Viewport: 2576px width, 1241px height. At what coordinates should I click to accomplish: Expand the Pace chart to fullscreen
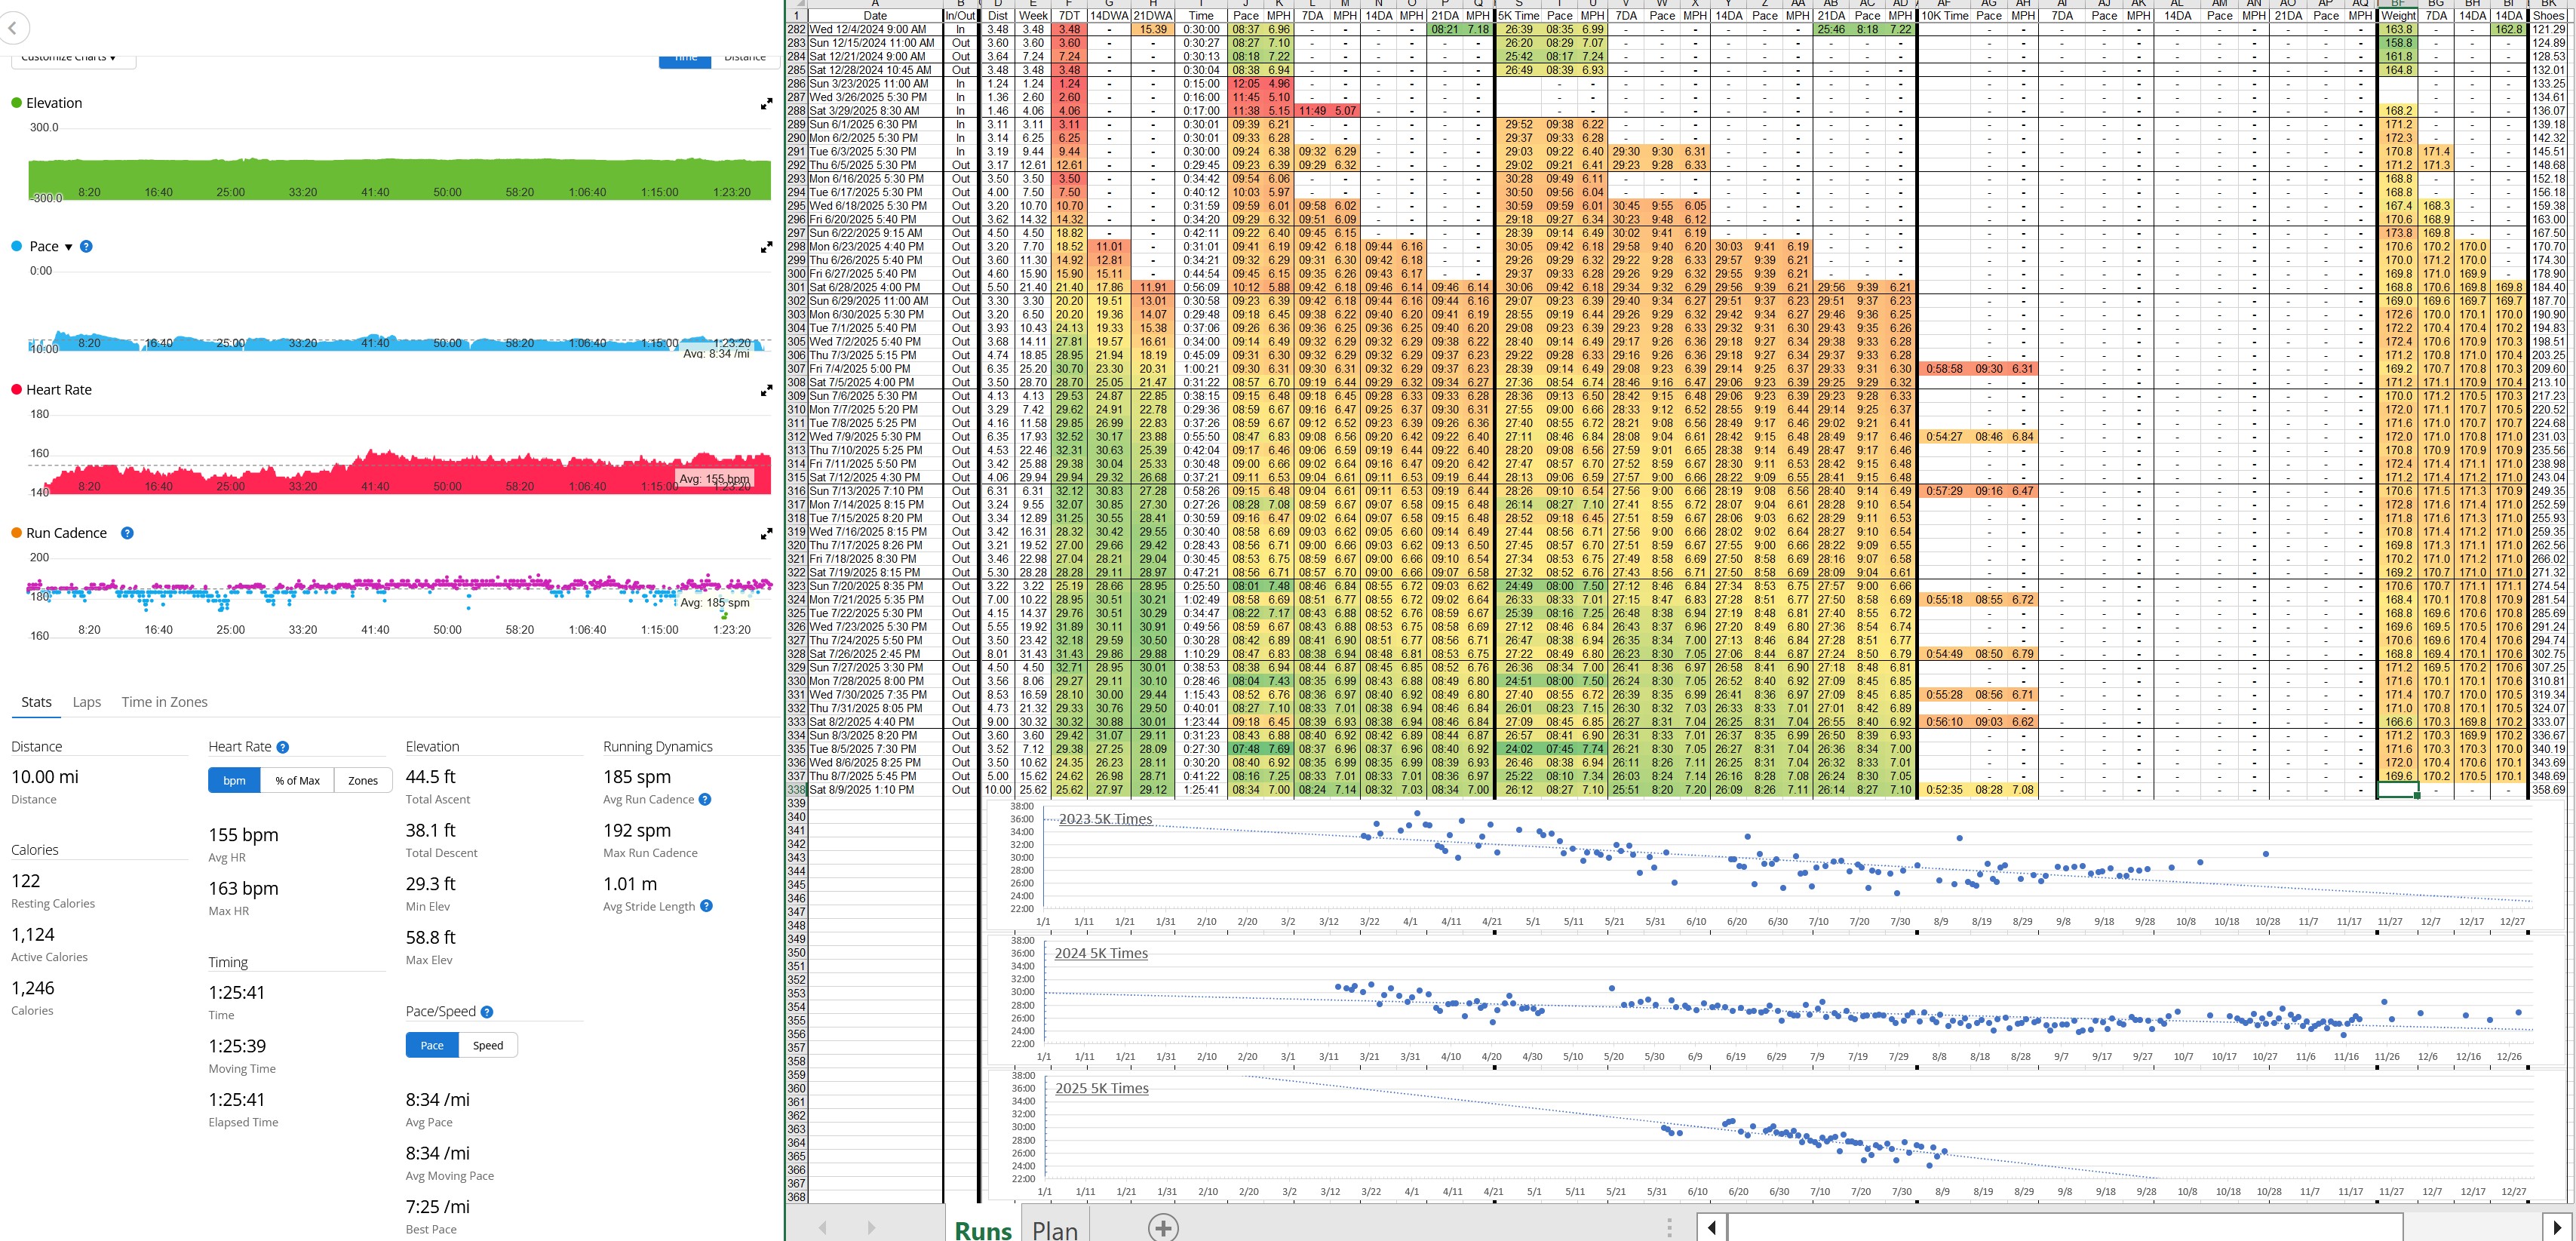coord(766,247)
